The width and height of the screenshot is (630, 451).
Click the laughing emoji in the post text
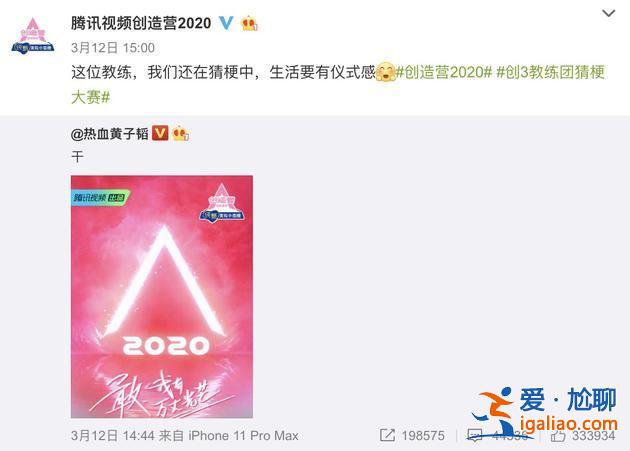click(x=385, y=72)
